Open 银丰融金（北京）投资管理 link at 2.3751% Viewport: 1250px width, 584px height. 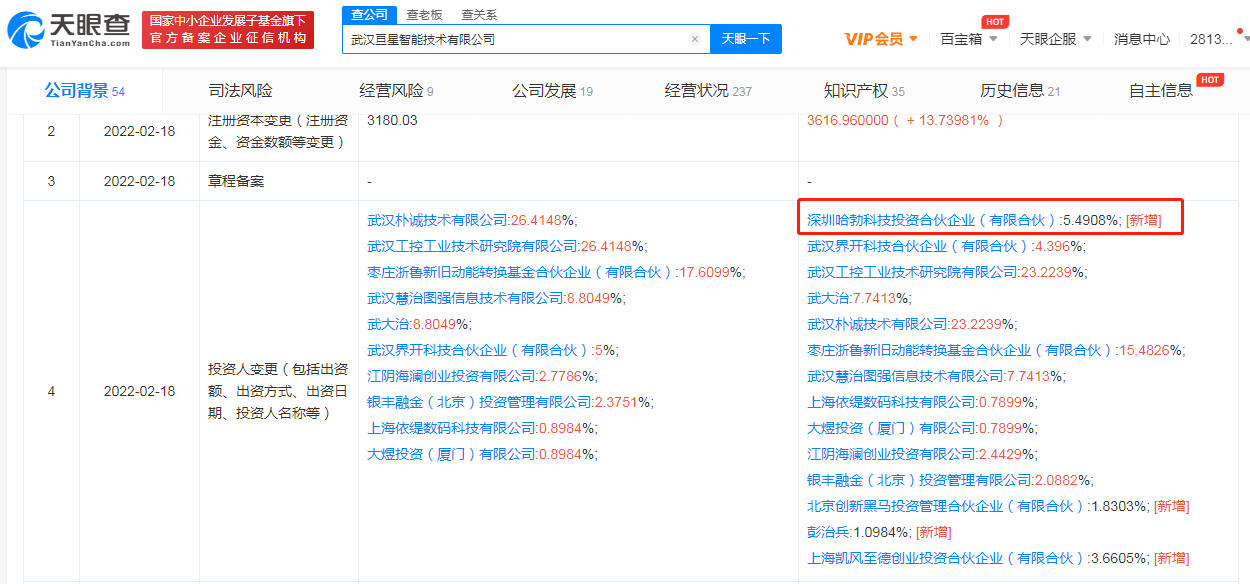(479, 402)
